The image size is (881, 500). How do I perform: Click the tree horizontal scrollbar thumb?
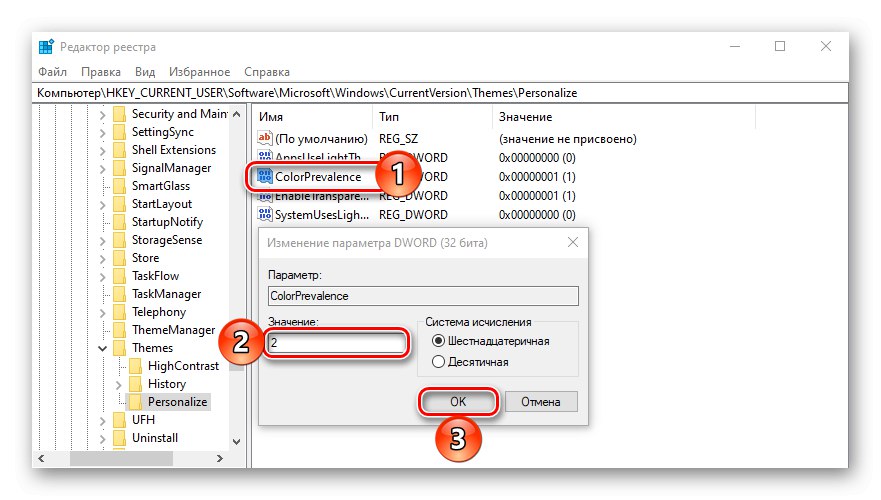pos(121,458)
